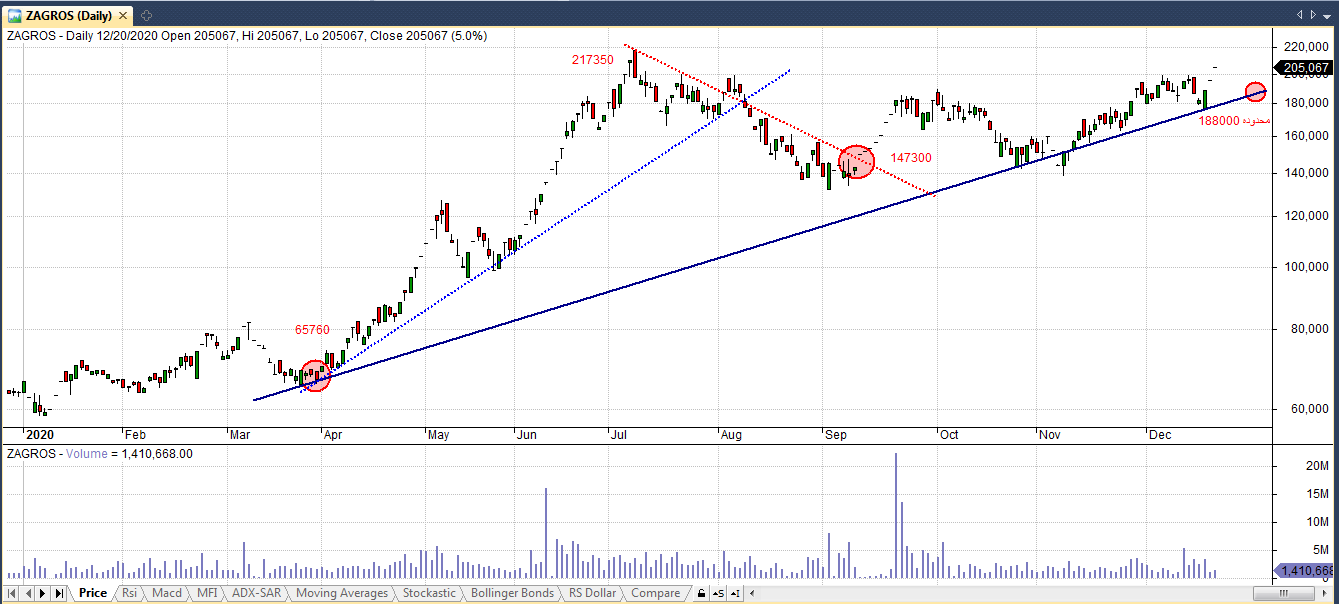
Task: Toggle the interval link I button
Action: [733, 594]
